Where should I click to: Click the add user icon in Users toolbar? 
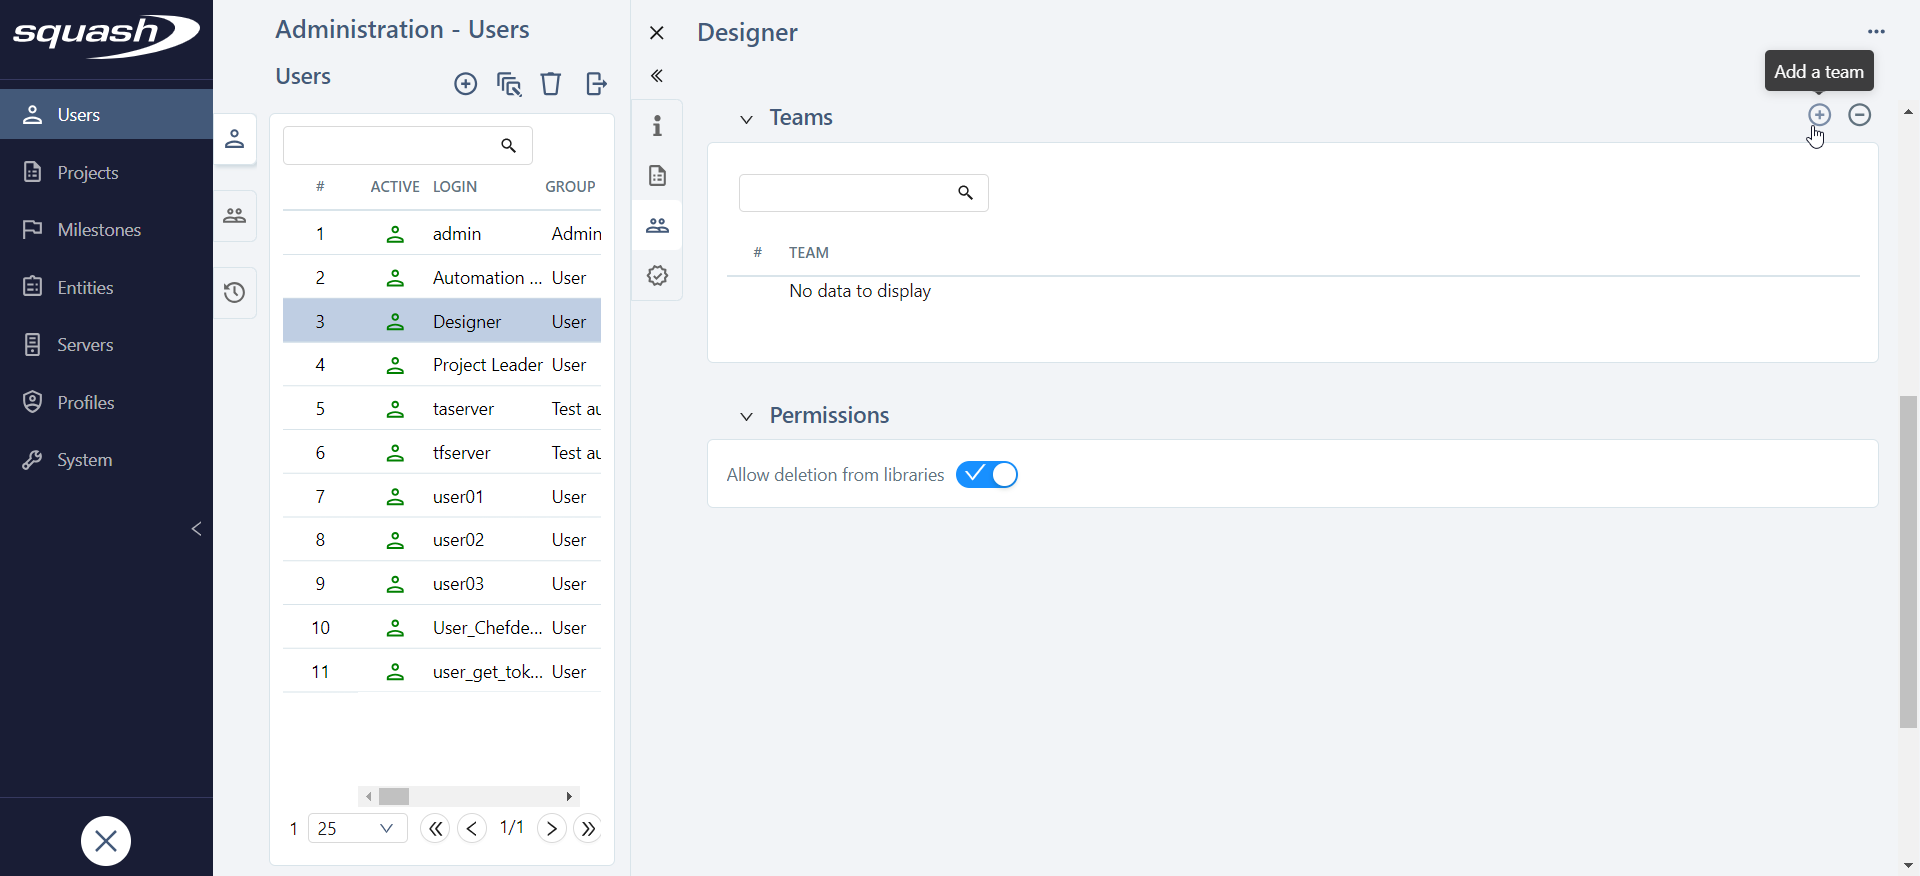pos(465,84)
